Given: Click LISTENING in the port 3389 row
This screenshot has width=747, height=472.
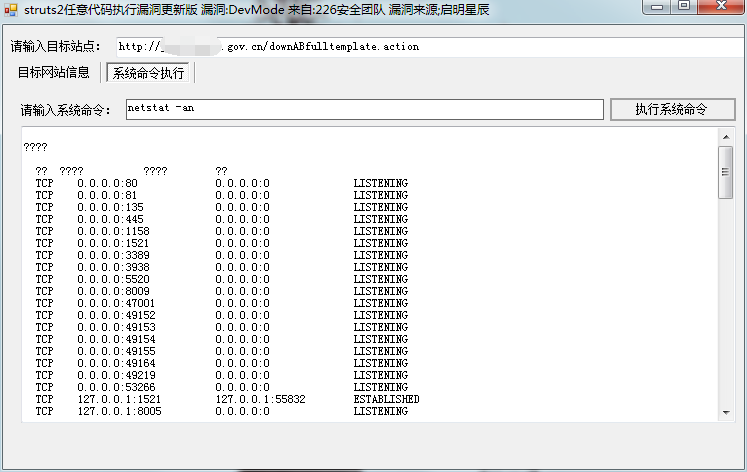Looking at the screenshot, I should pyautogui.click(x=381, y=255).
